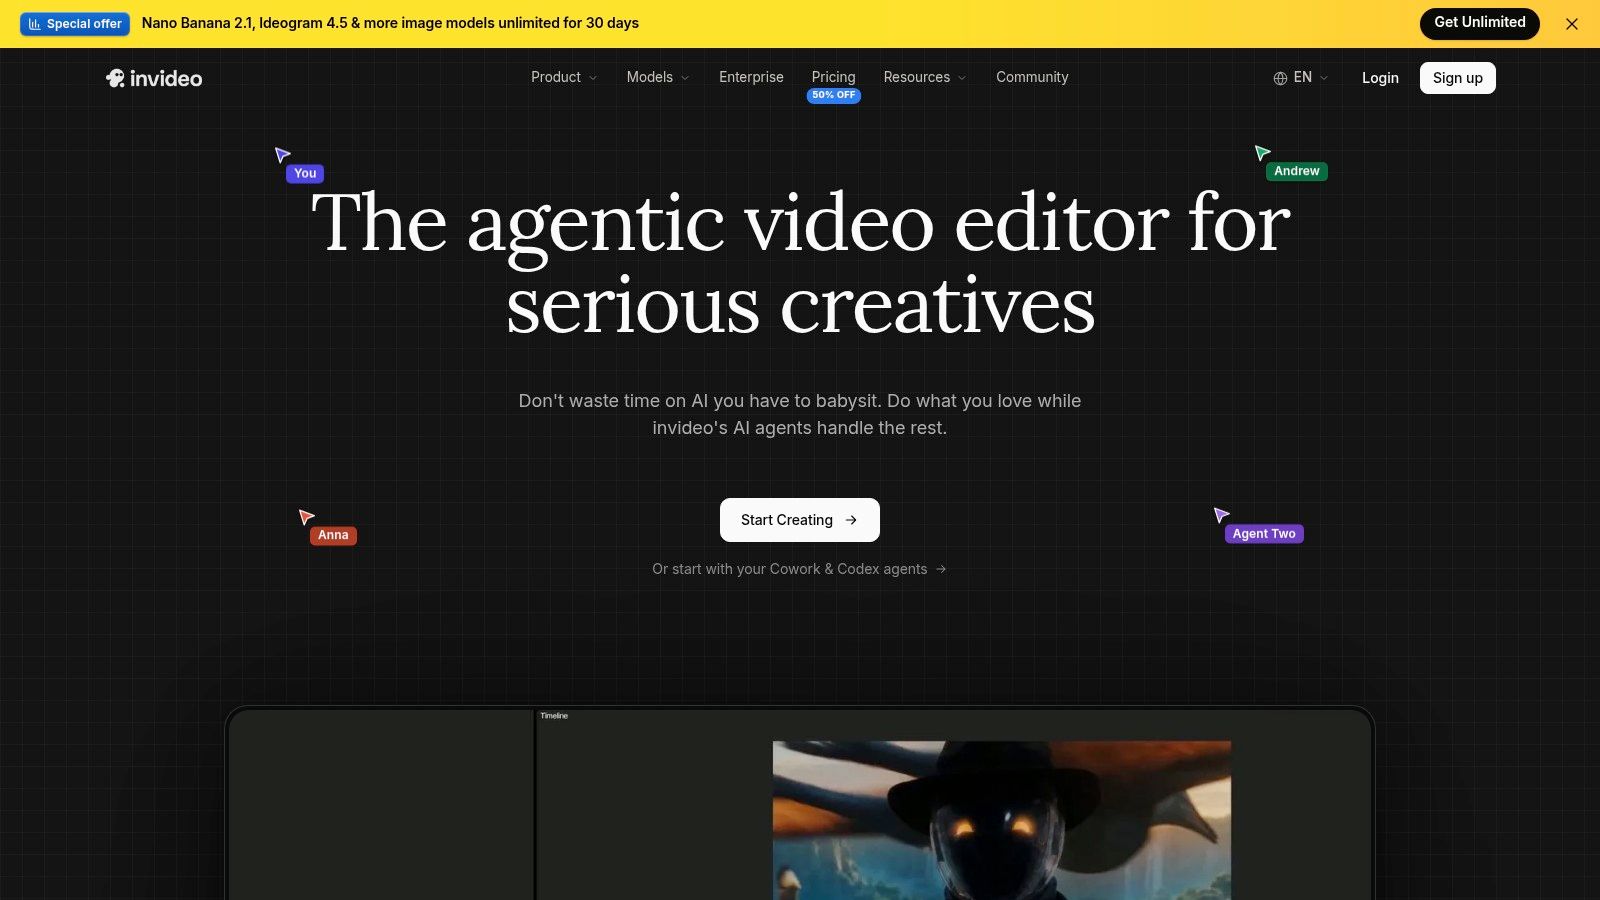Image resolution: width=1600 pixels, height=900 pixels.
Task: Expand the Models menu
Action: (x=658, y=77)
